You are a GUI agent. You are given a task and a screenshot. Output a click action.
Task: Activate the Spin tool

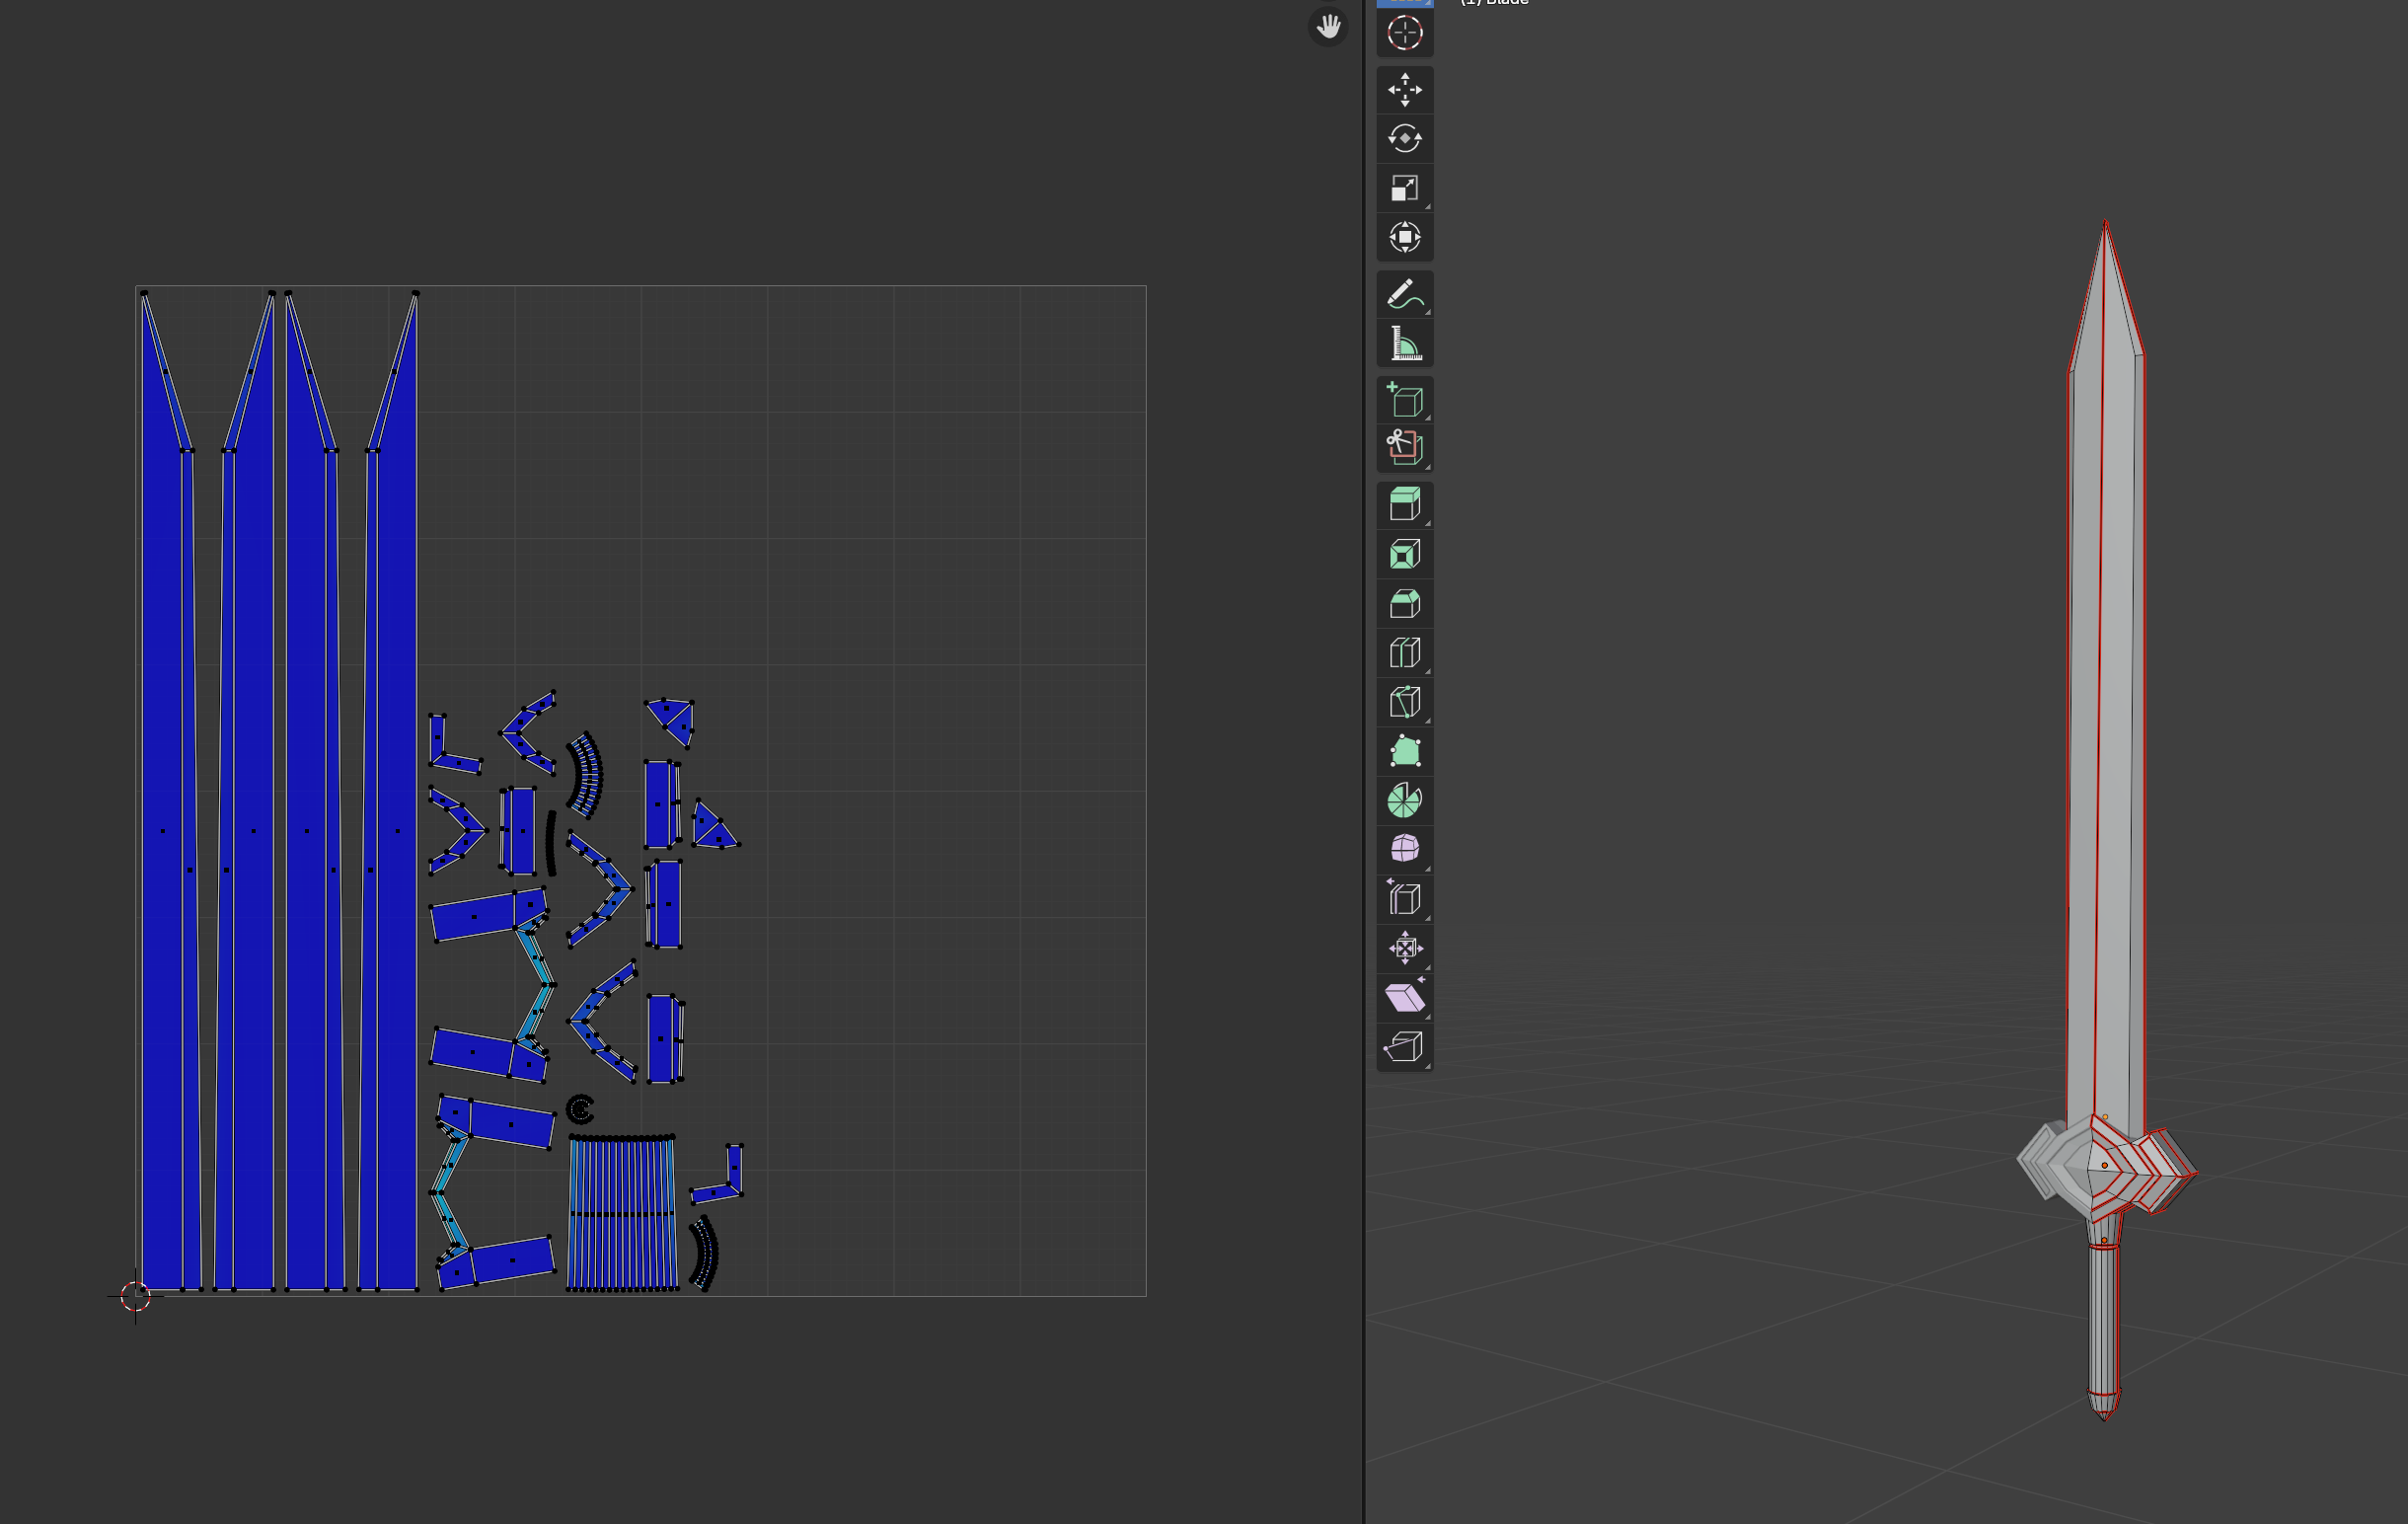click(x=1404, y=800)
